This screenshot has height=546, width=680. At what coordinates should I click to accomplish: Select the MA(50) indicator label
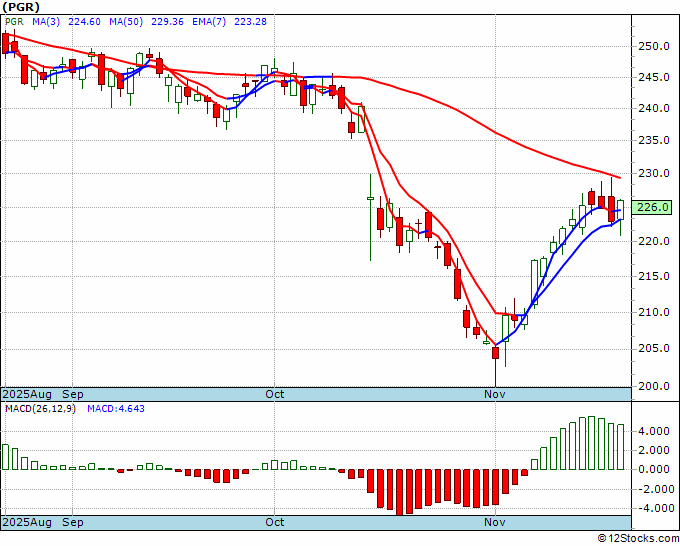click(x=126, y=22)
